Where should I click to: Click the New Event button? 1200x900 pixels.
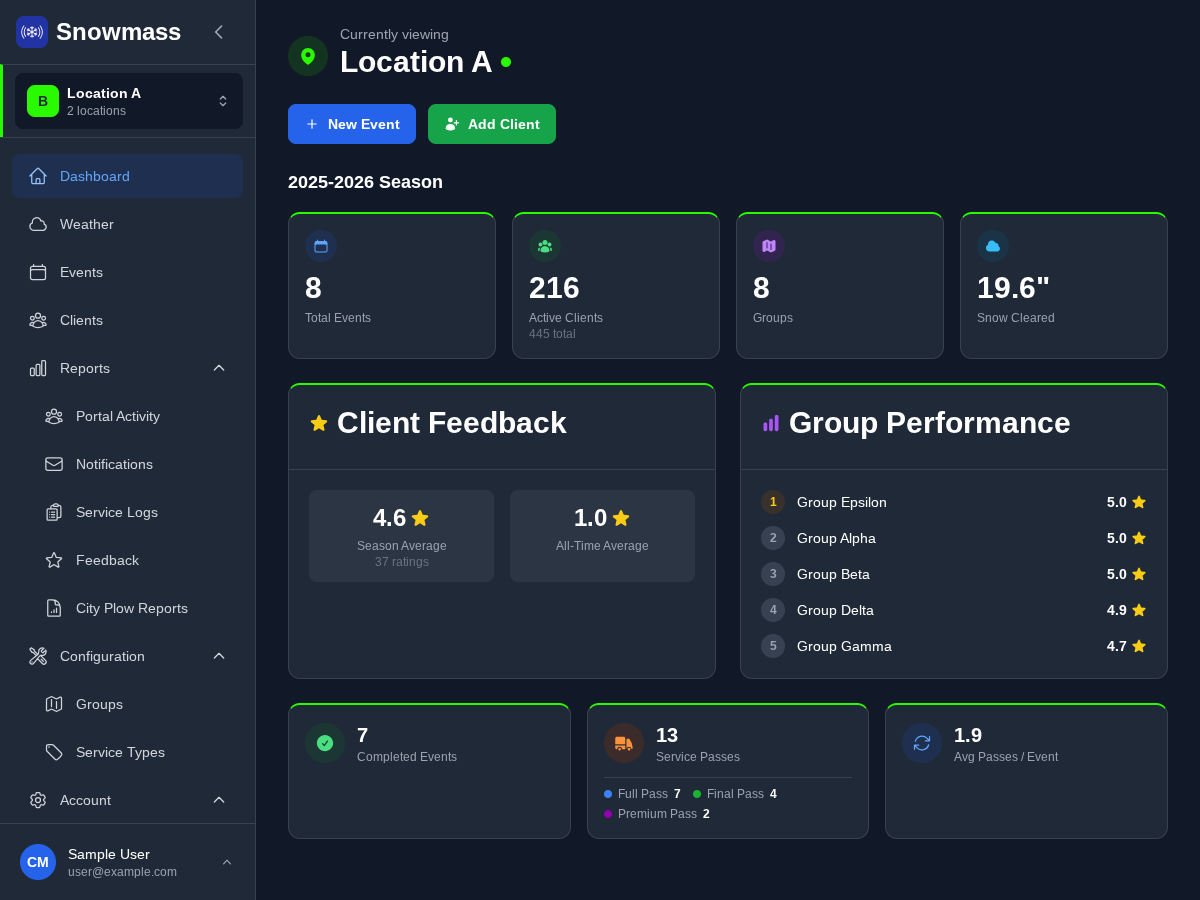[x=352, y=124]
